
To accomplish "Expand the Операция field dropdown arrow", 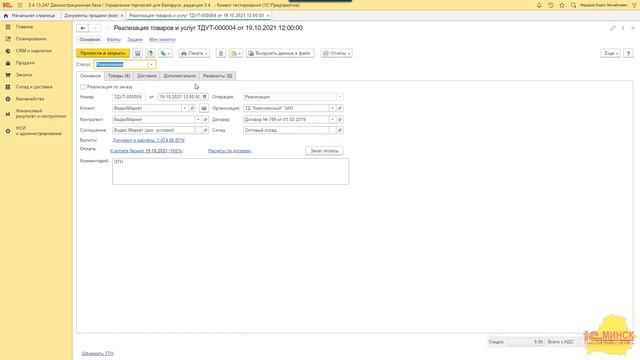I will (x=339, y=97).
